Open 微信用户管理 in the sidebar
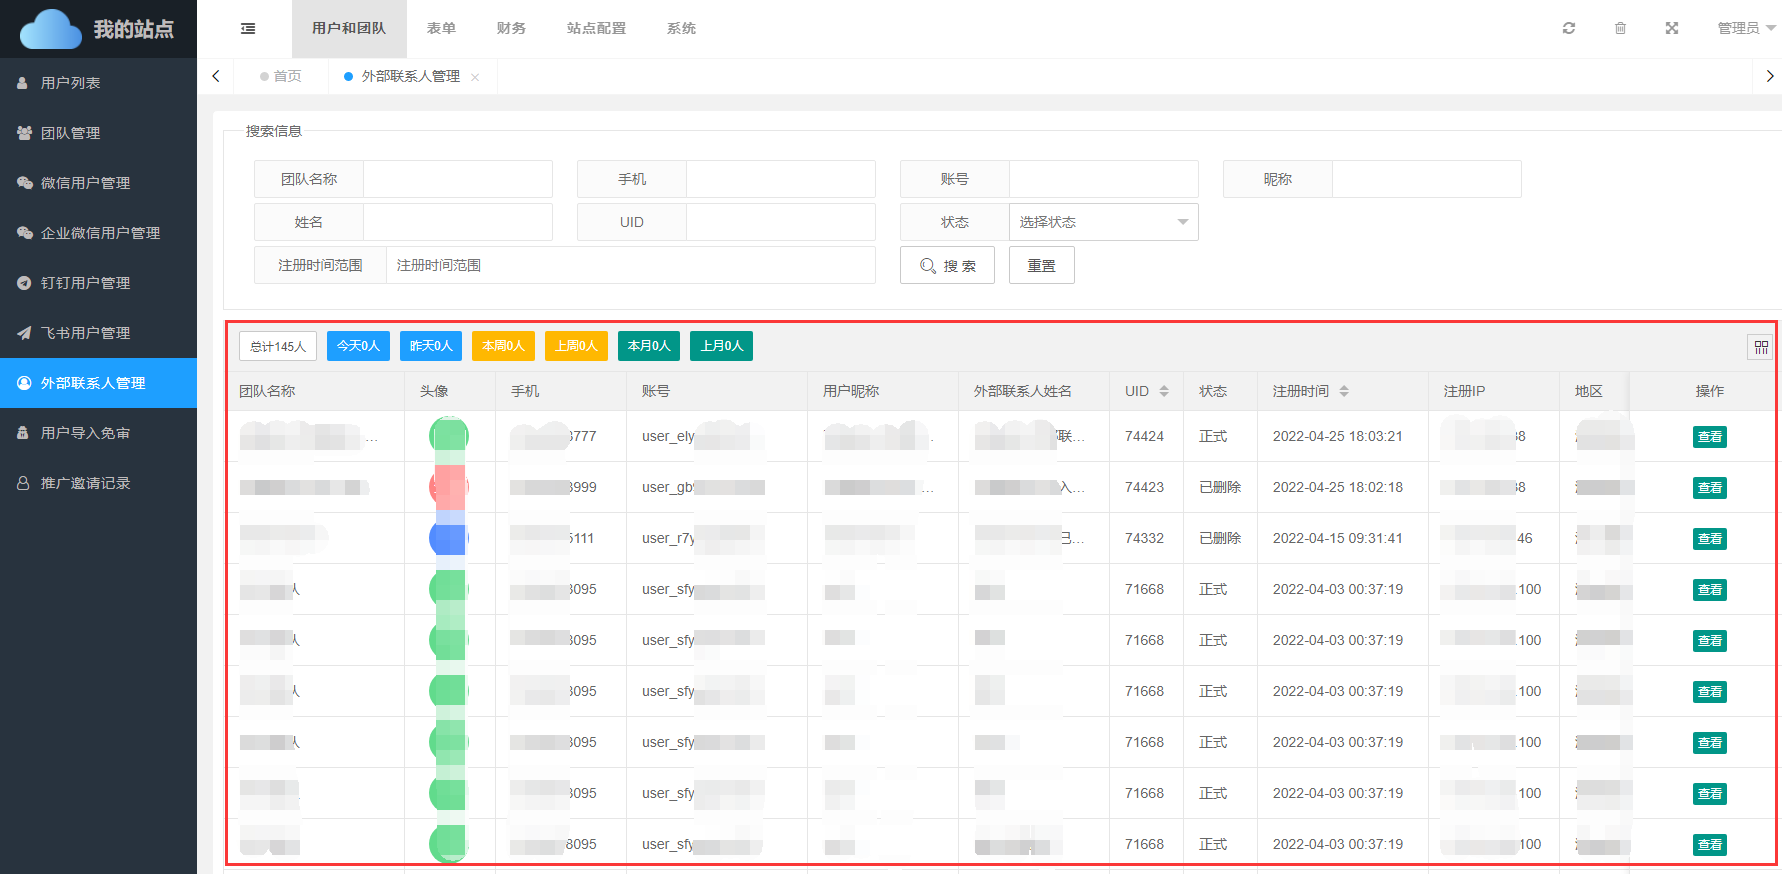The image size is (1782, 874). pyautogui.click(x=85, y=183)
